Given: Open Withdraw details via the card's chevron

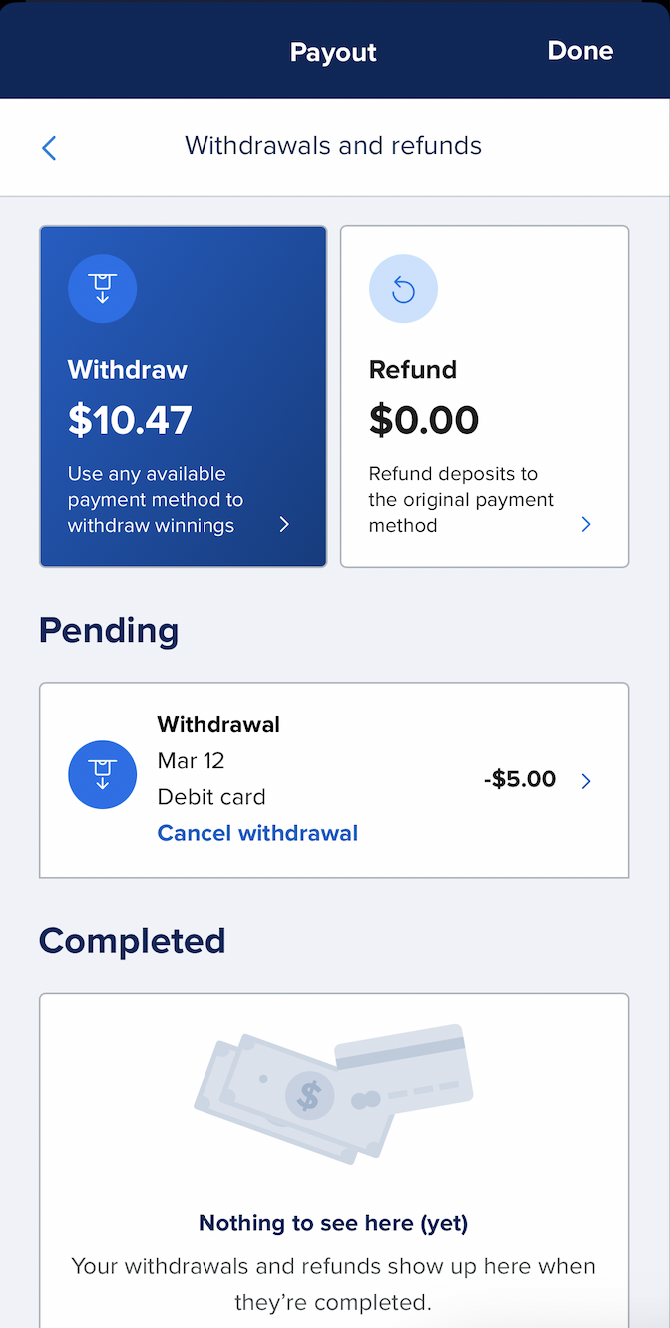Looking at the screenshot, I should (283, 523).
